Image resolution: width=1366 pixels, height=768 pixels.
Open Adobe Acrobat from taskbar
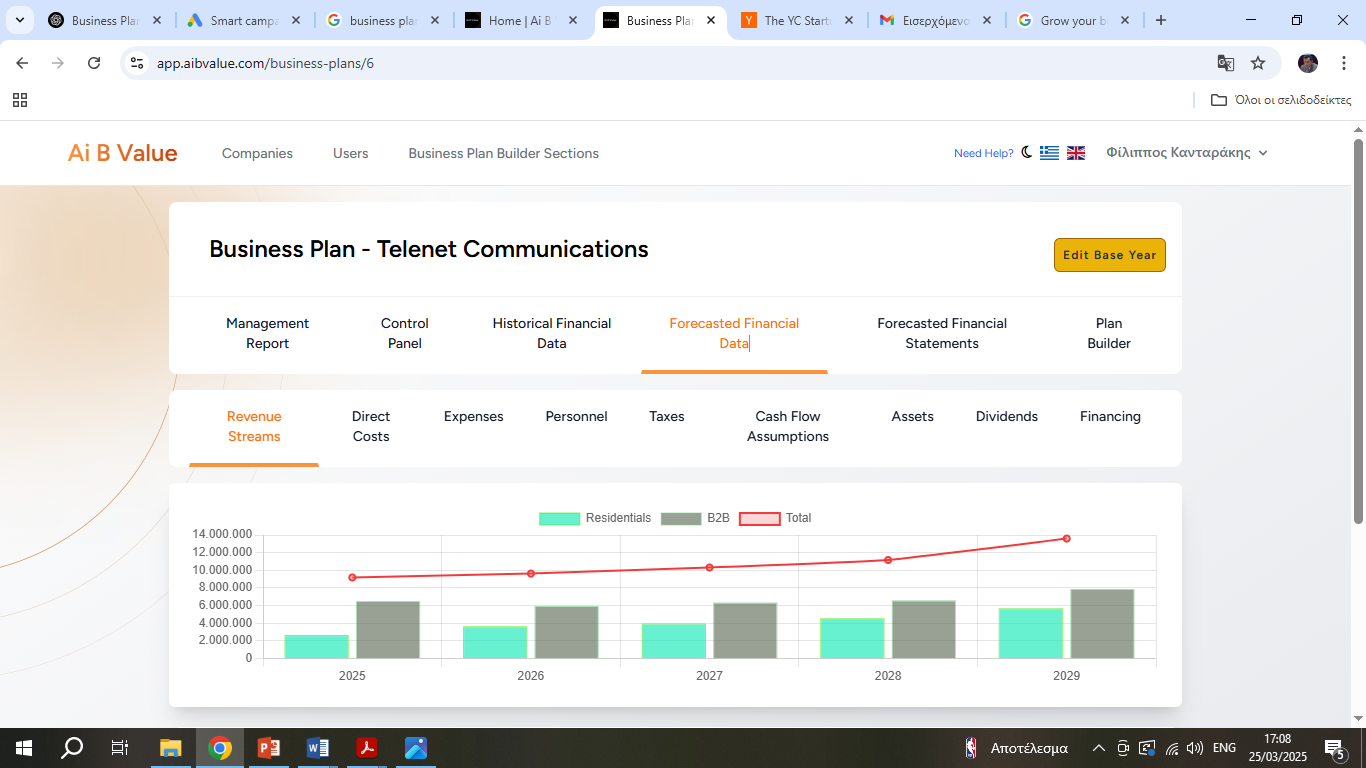[367, 747]
